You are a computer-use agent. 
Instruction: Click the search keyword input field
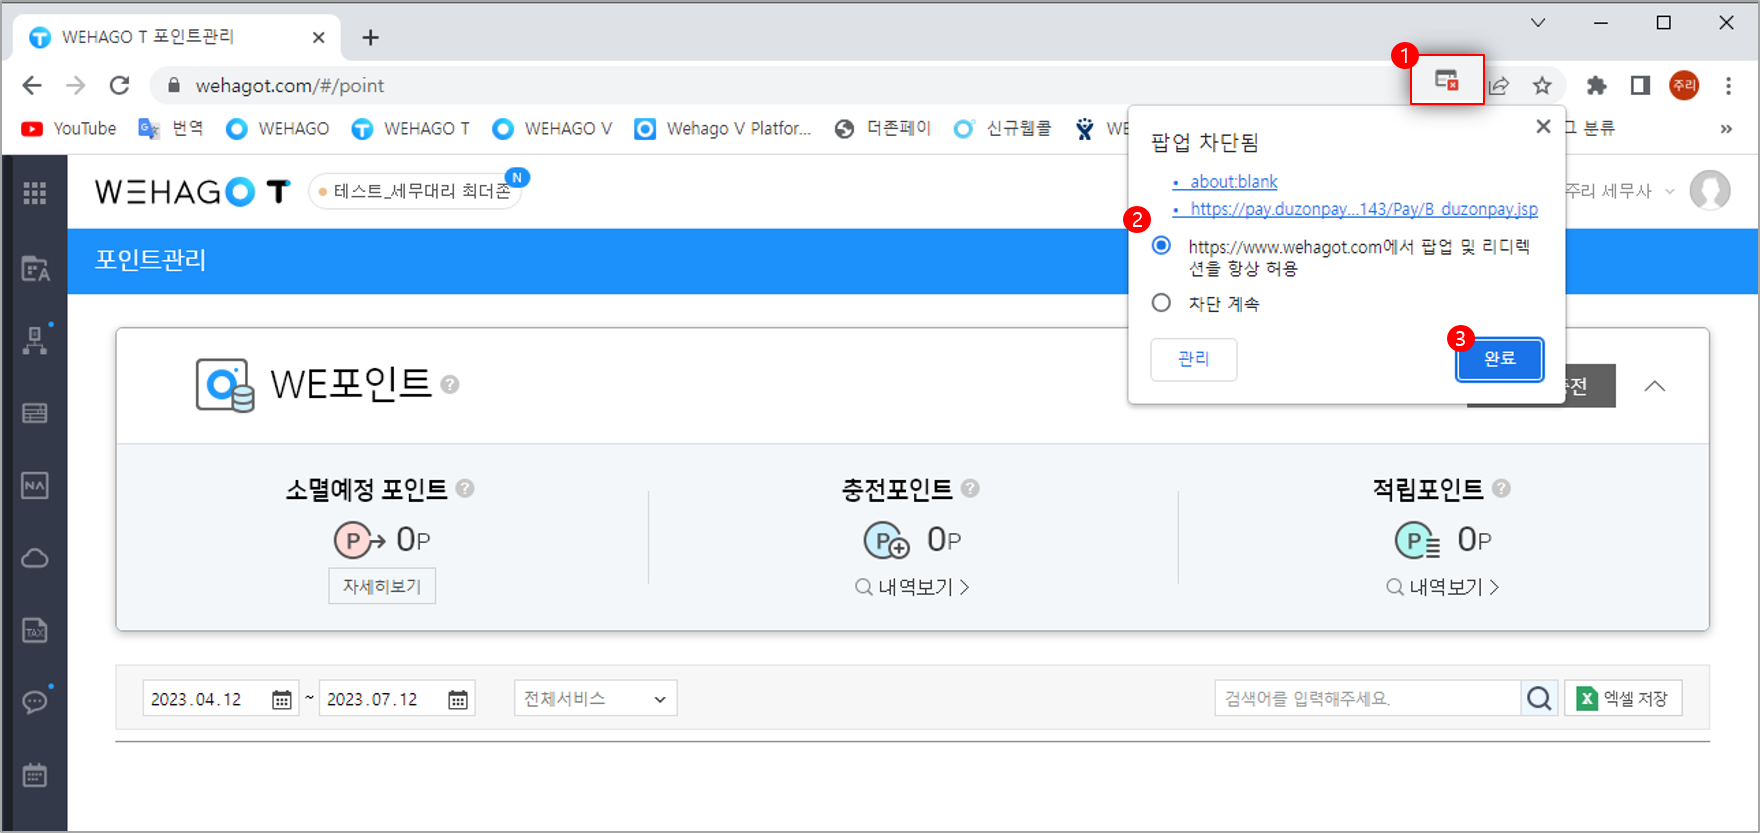tap(1366, 698)
